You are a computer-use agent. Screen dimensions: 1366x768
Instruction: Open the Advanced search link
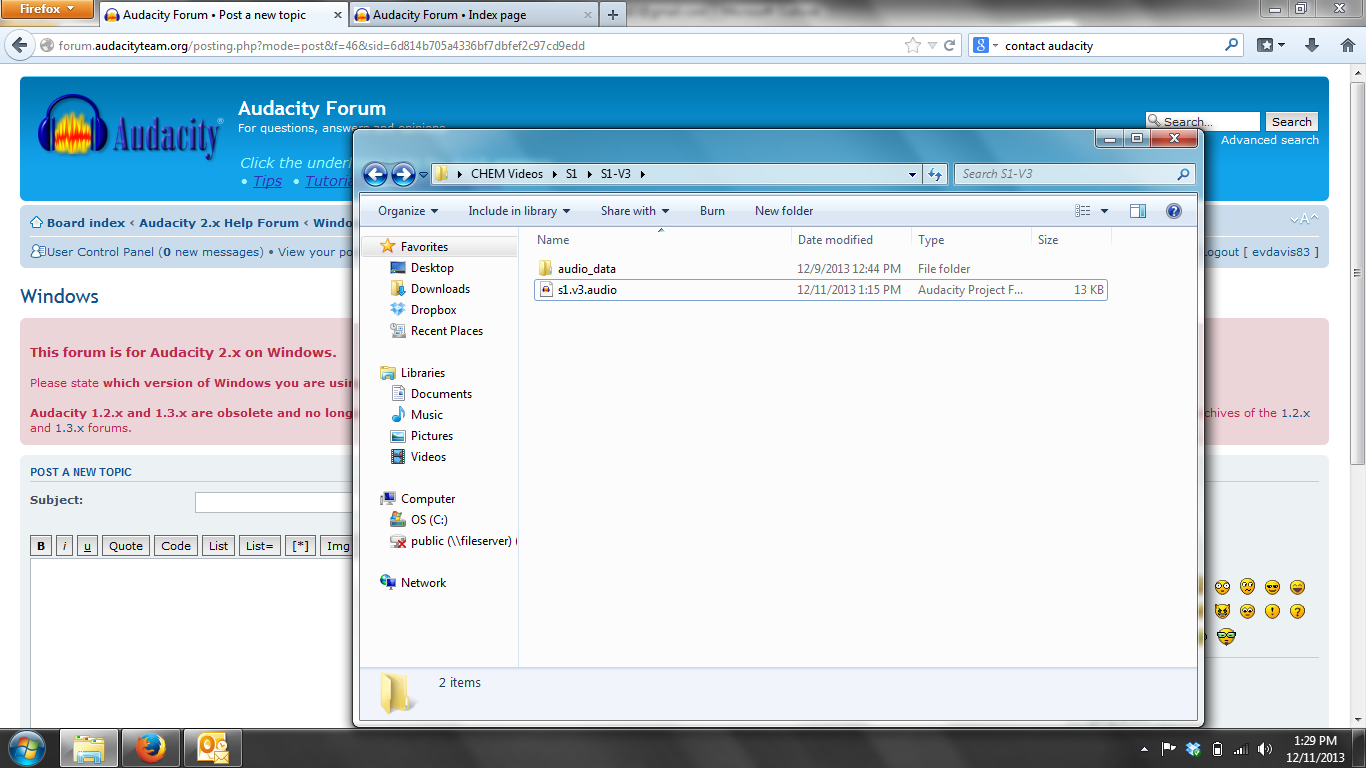tap(1270, 140)
